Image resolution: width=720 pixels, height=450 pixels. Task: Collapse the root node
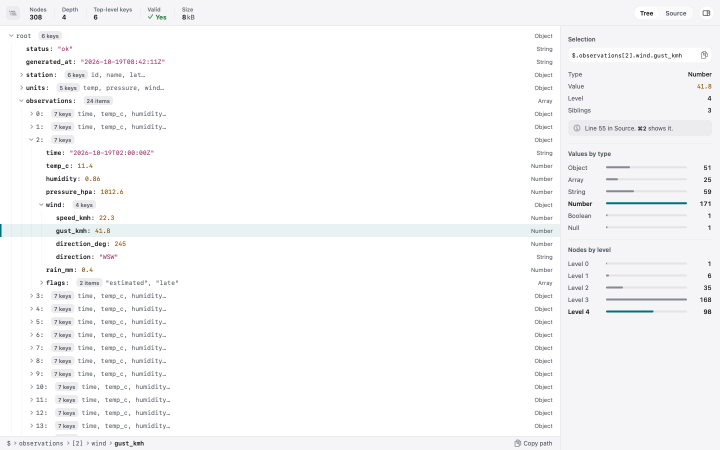point(11,36)
